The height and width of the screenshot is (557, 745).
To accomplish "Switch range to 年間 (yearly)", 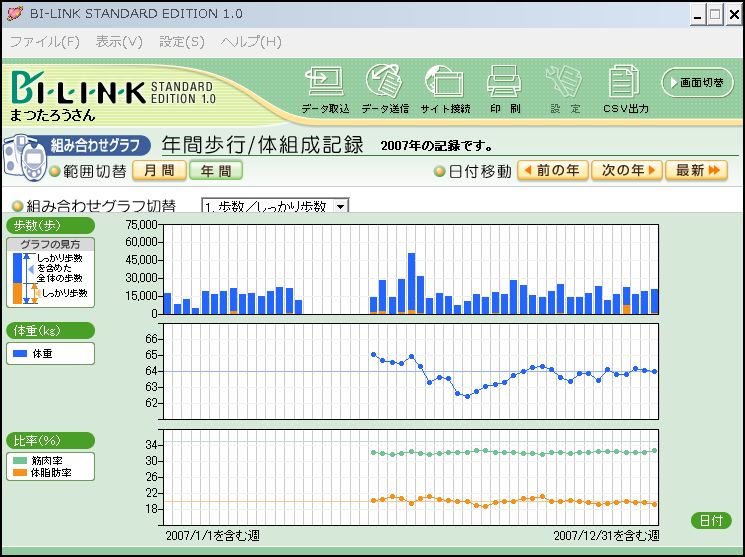I will pyautogui.click(x=216, y=171).
